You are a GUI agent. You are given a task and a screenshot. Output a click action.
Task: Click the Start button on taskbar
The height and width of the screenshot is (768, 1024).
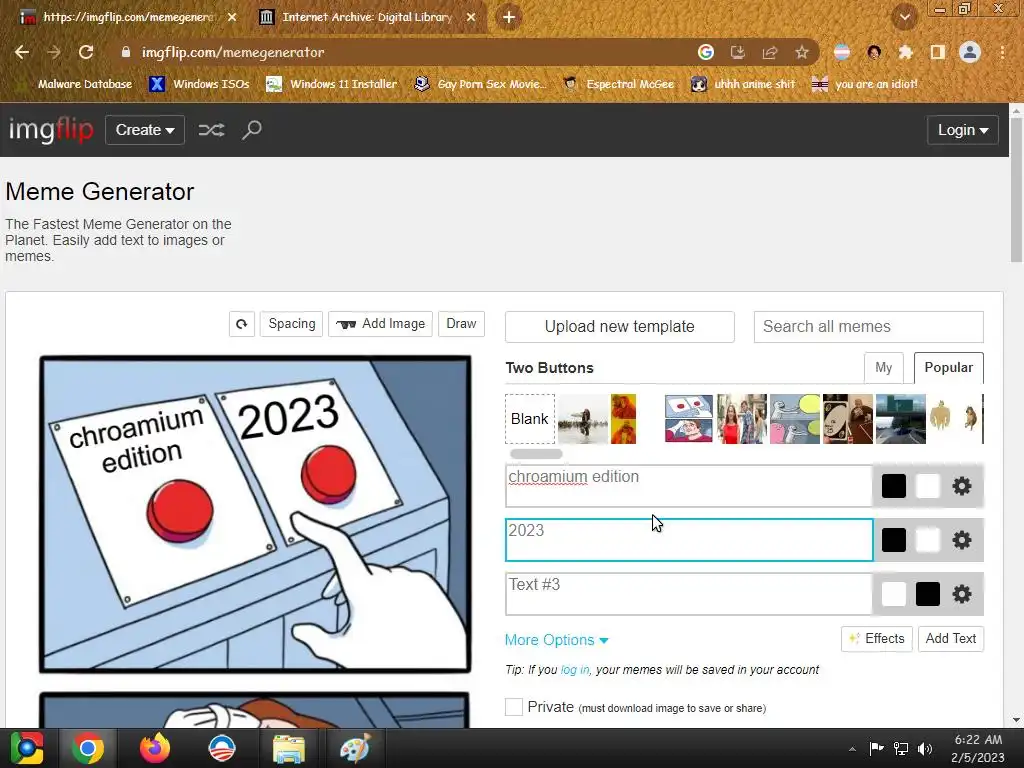coord(27,748)
